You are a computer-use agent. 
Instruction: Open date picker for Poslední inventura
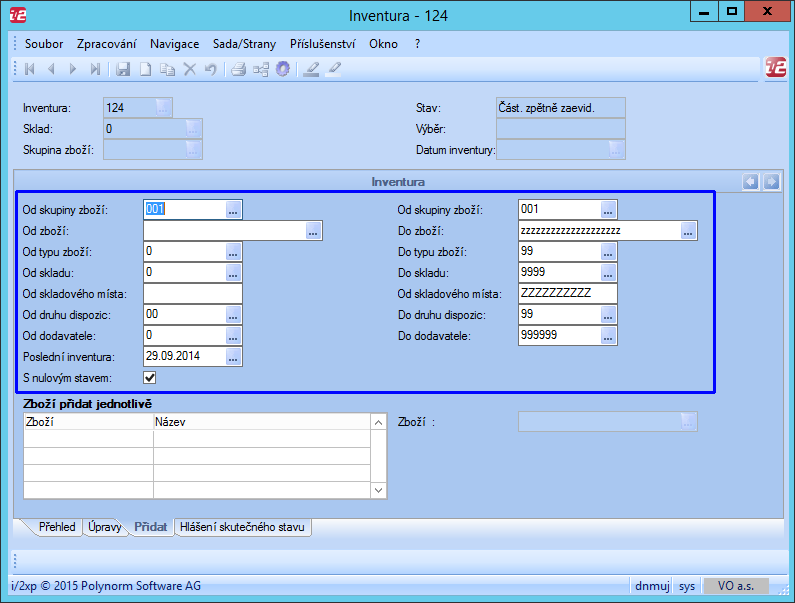point(233,357)
